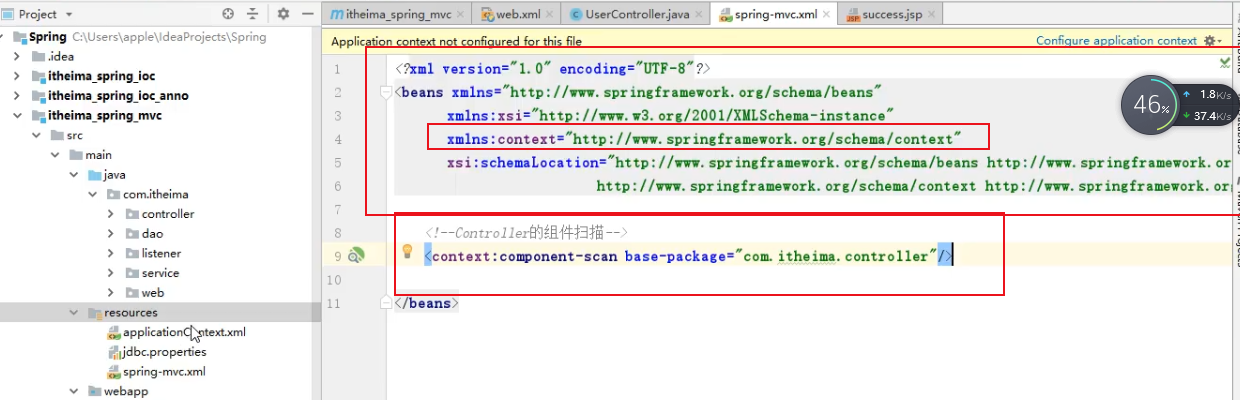The width and height of the screenshot is (1240, 400).
Task: Open the gear dropdown beside Configure application context
Action: coord(1213,41)
